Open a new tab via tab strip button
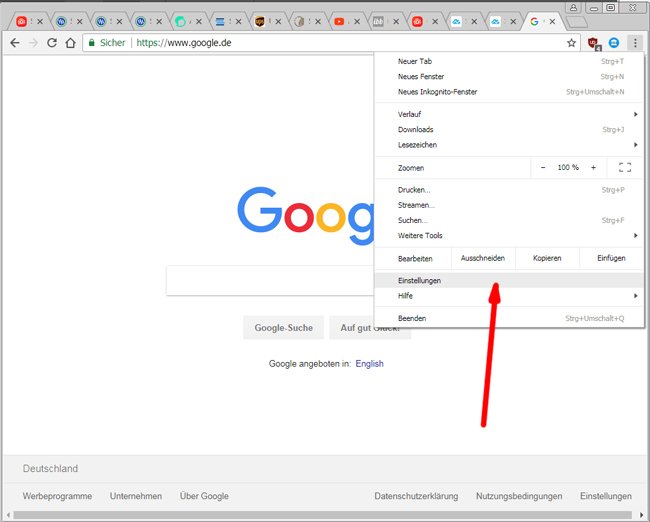Viewport: 650px width, 522px height. coord(577,22)
